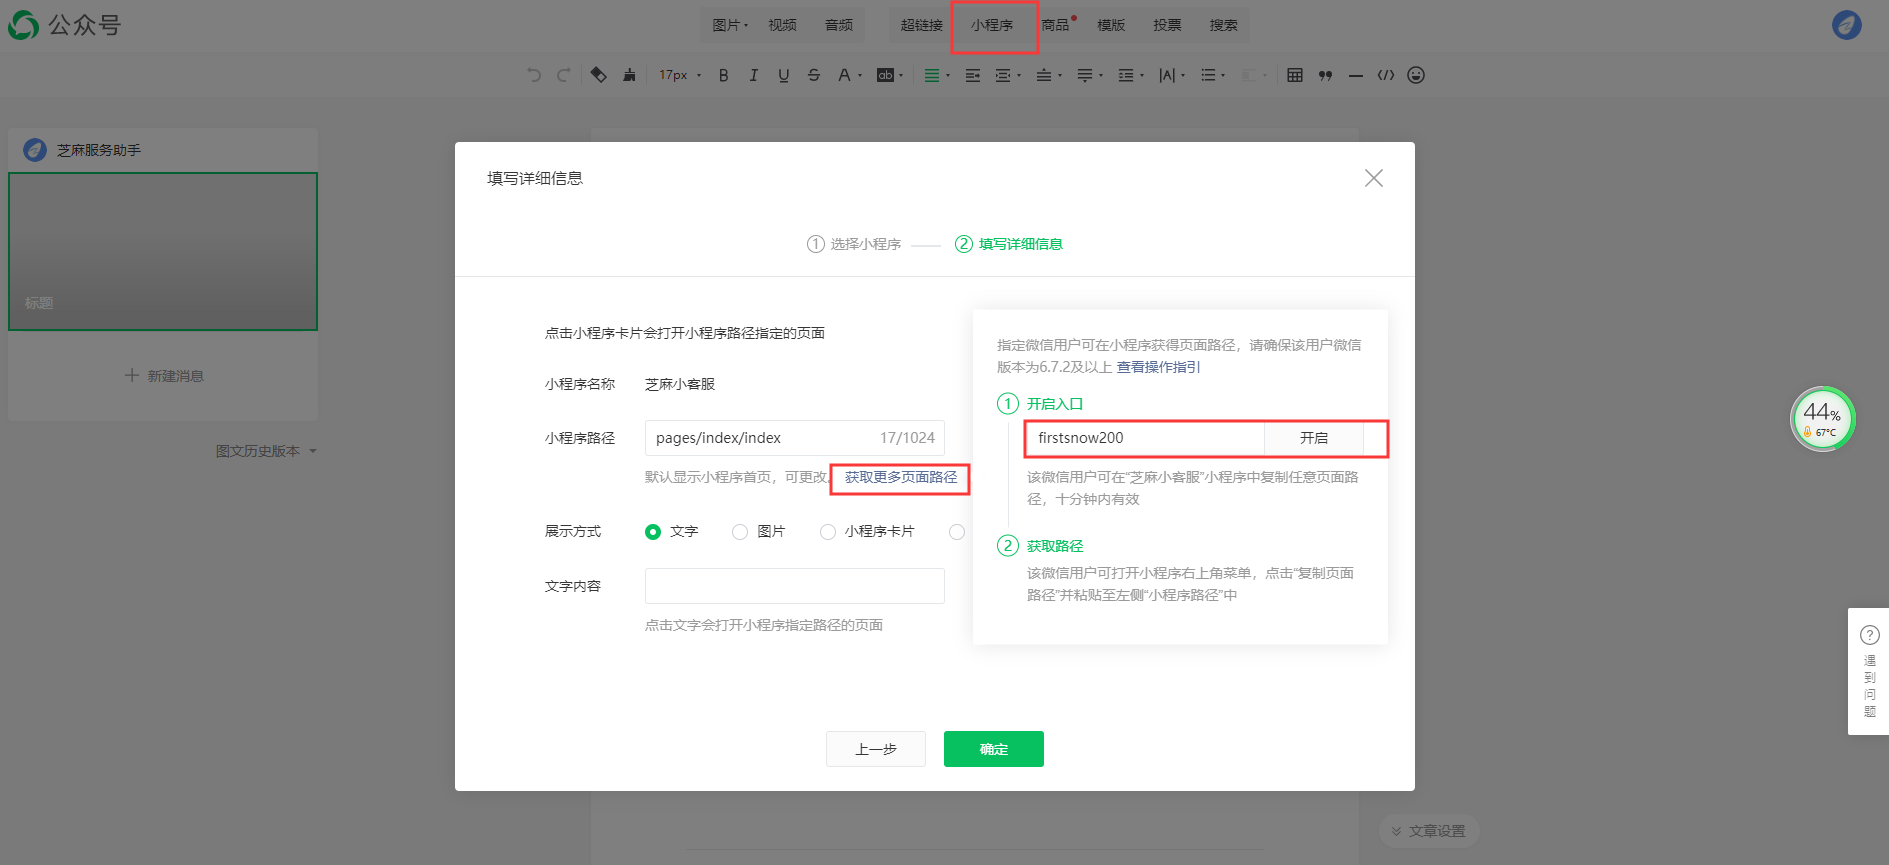
Task: Open the 小程序 insert tab
Action: pos(992,25)
